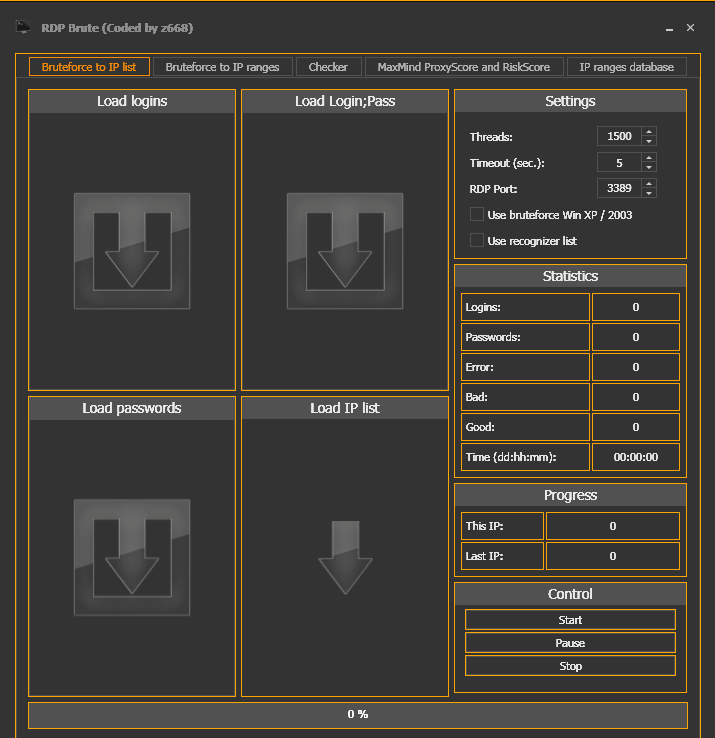
Task: Click the 0 % progress bar
Action: 358,714
